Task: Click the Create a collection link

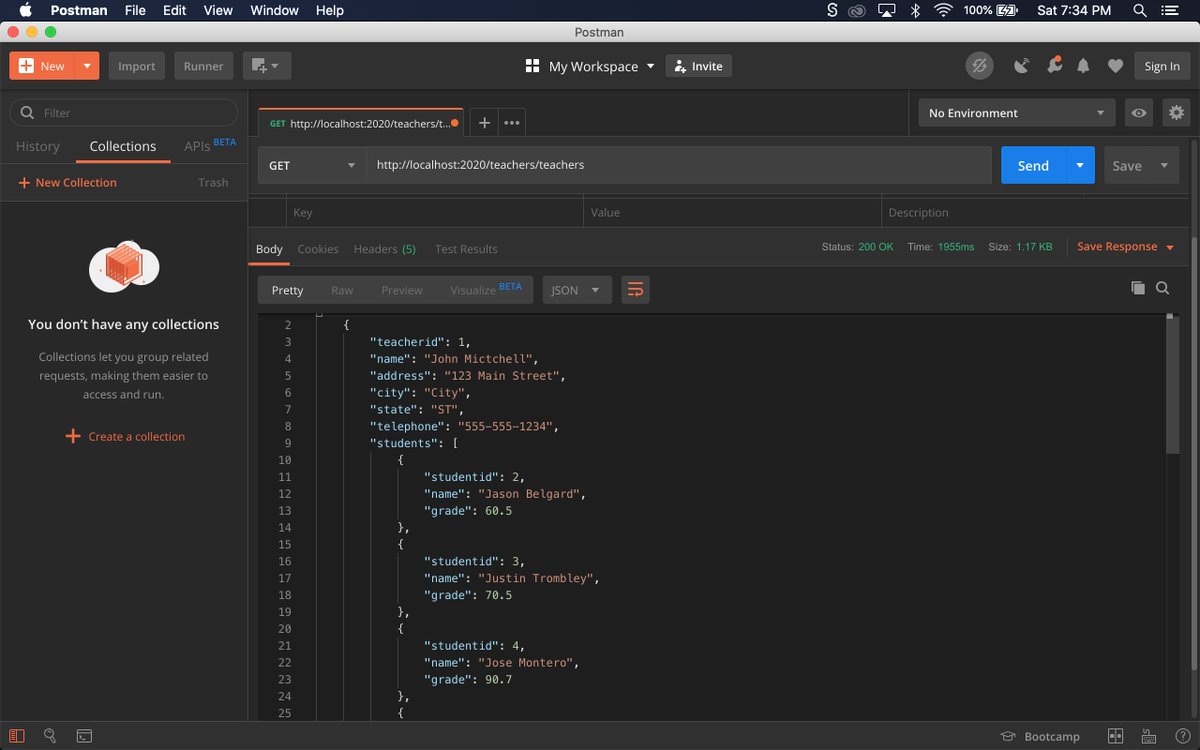Action: tap(125, 436)
